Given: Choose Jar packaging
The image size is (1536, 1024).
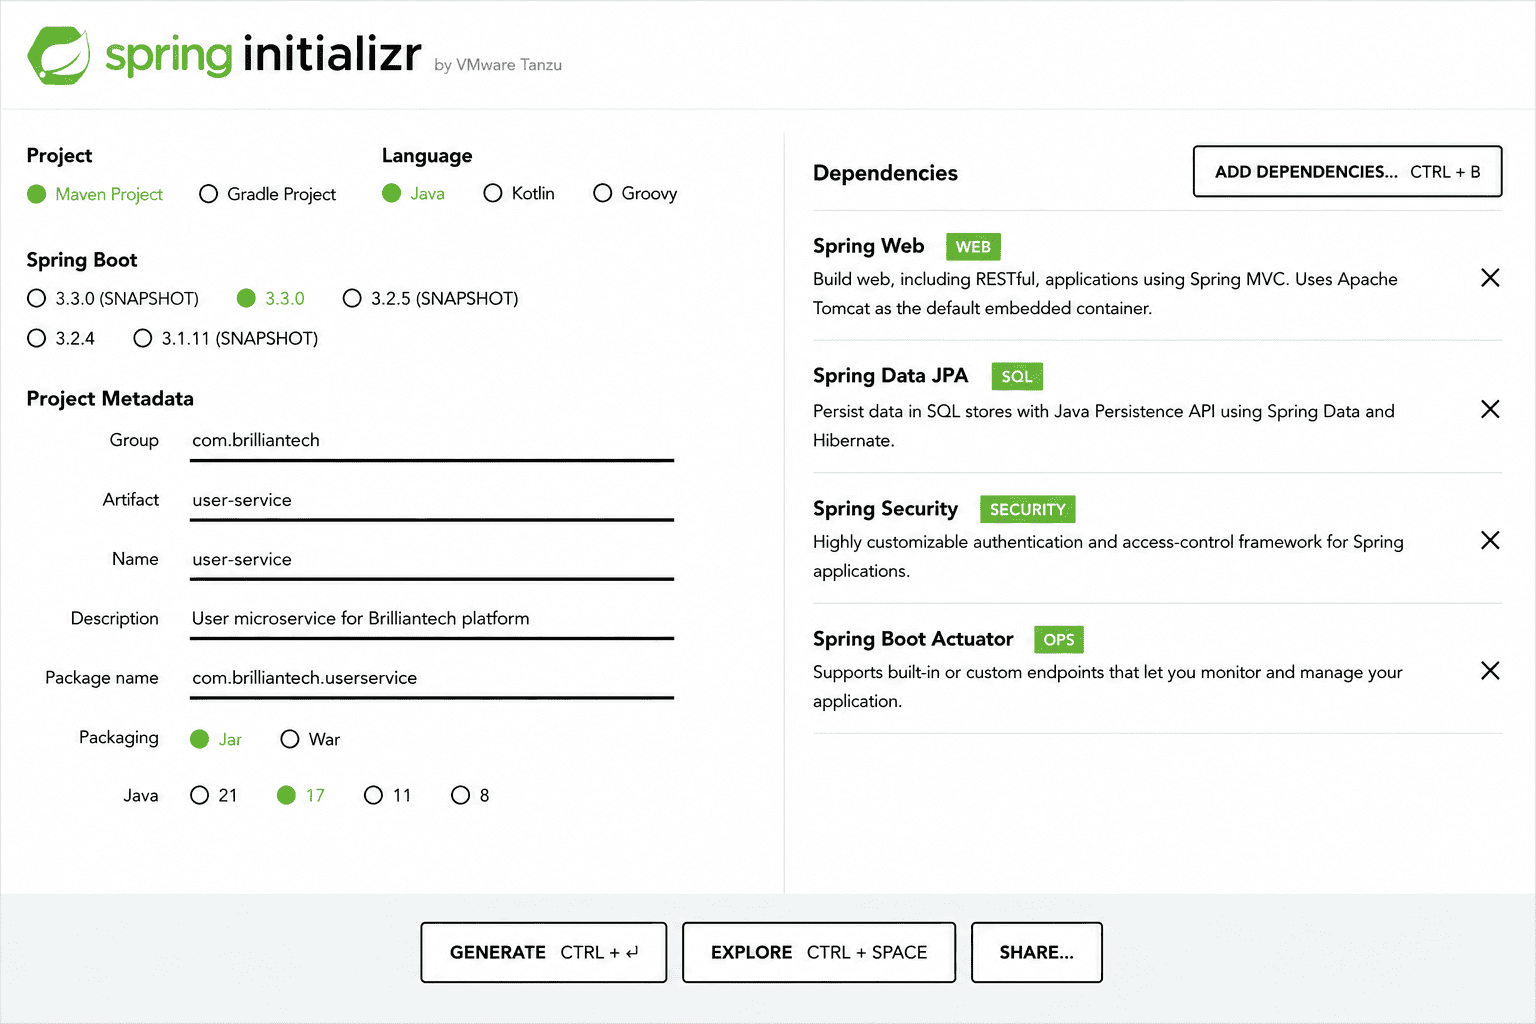Looking at the screenshot, I should (x=216, y=739).
